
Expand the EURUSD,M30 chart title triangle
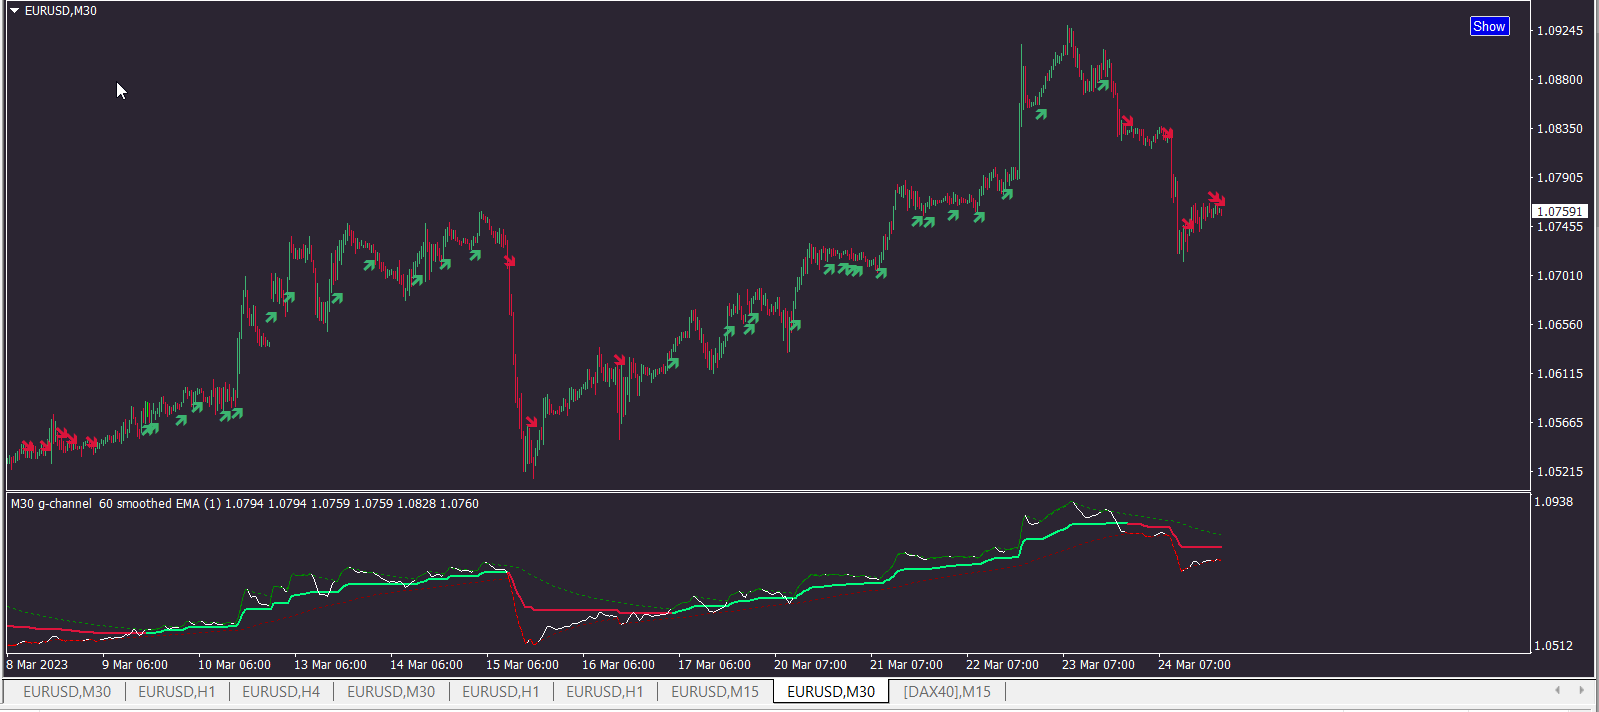point(15,11)
